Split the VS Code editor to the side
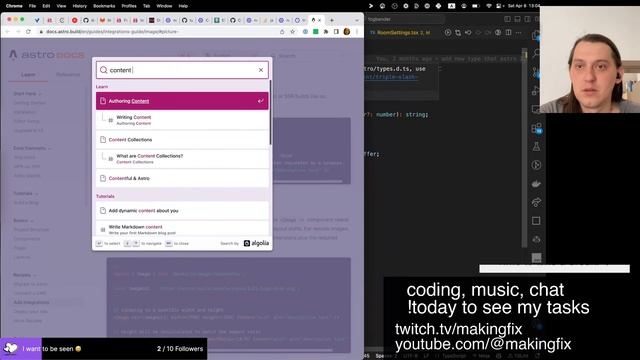This screenshot has width=640, height=360. tap(509, 32)
